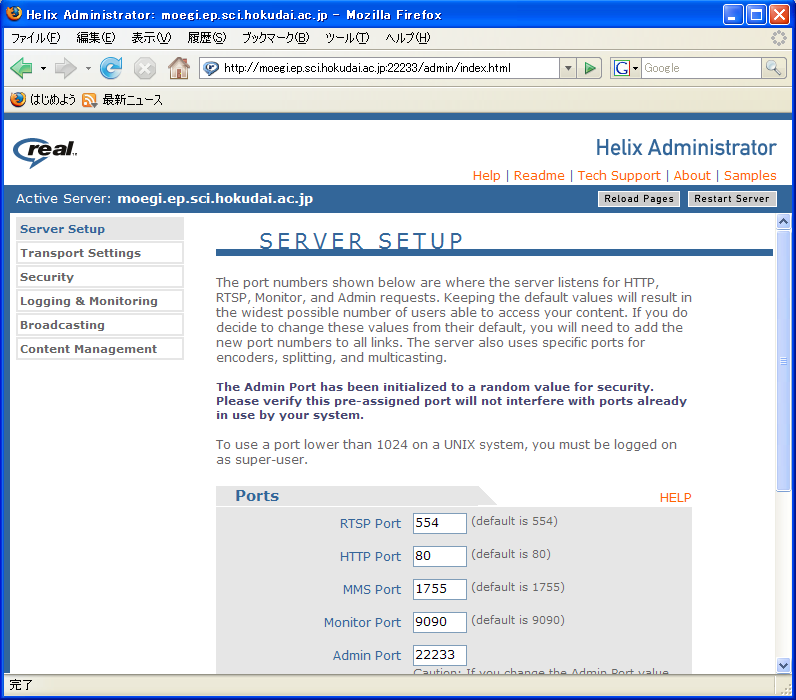Screen dimensions: 796x700
Task: Click the search magnifier icon
Action: pos(773,68)
